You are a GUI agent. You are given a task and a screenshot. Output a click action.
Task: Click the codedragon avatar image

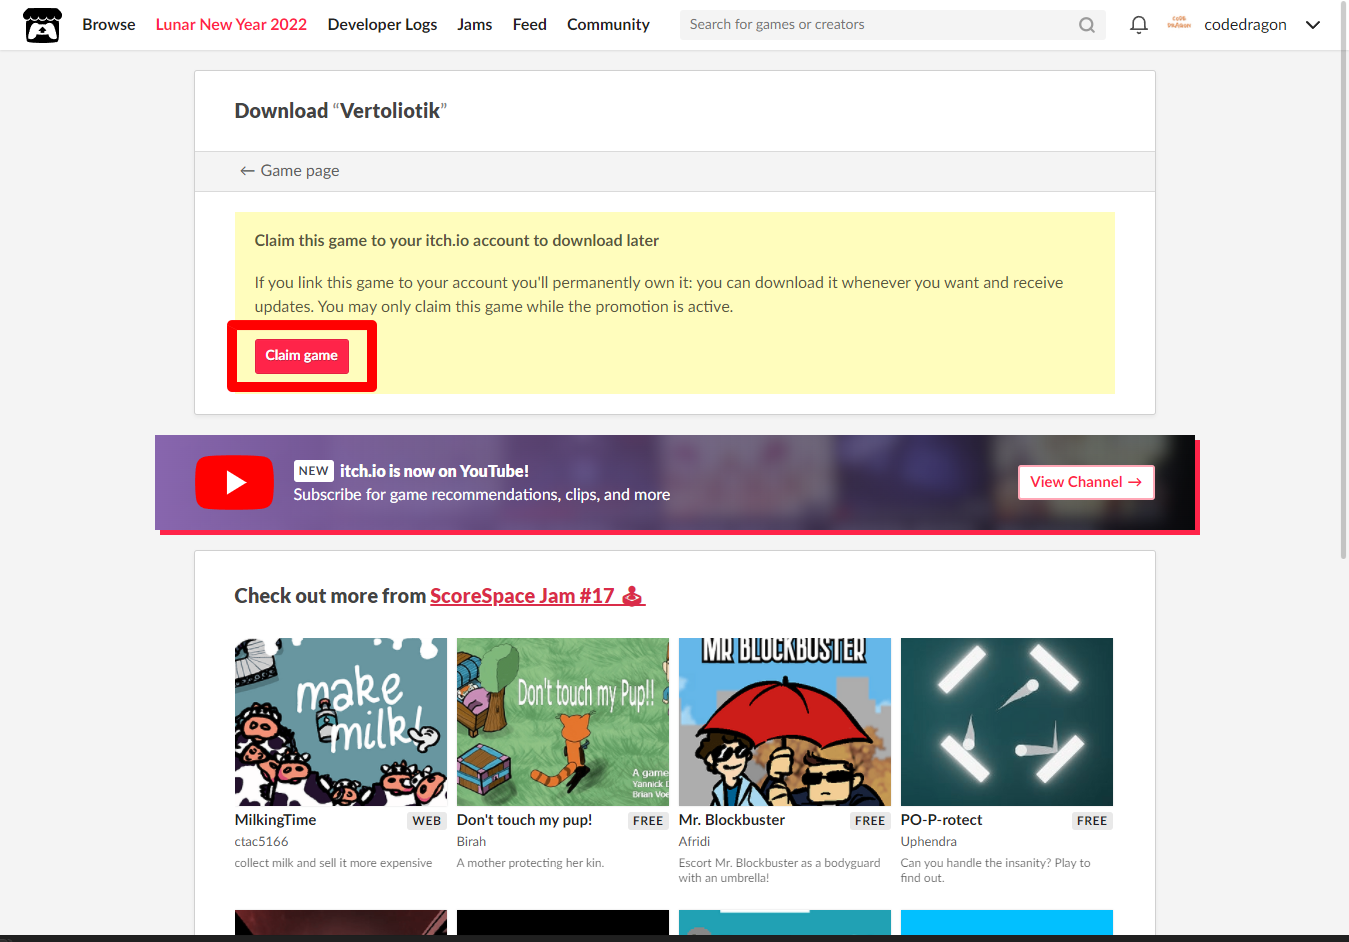point(1179,23)
